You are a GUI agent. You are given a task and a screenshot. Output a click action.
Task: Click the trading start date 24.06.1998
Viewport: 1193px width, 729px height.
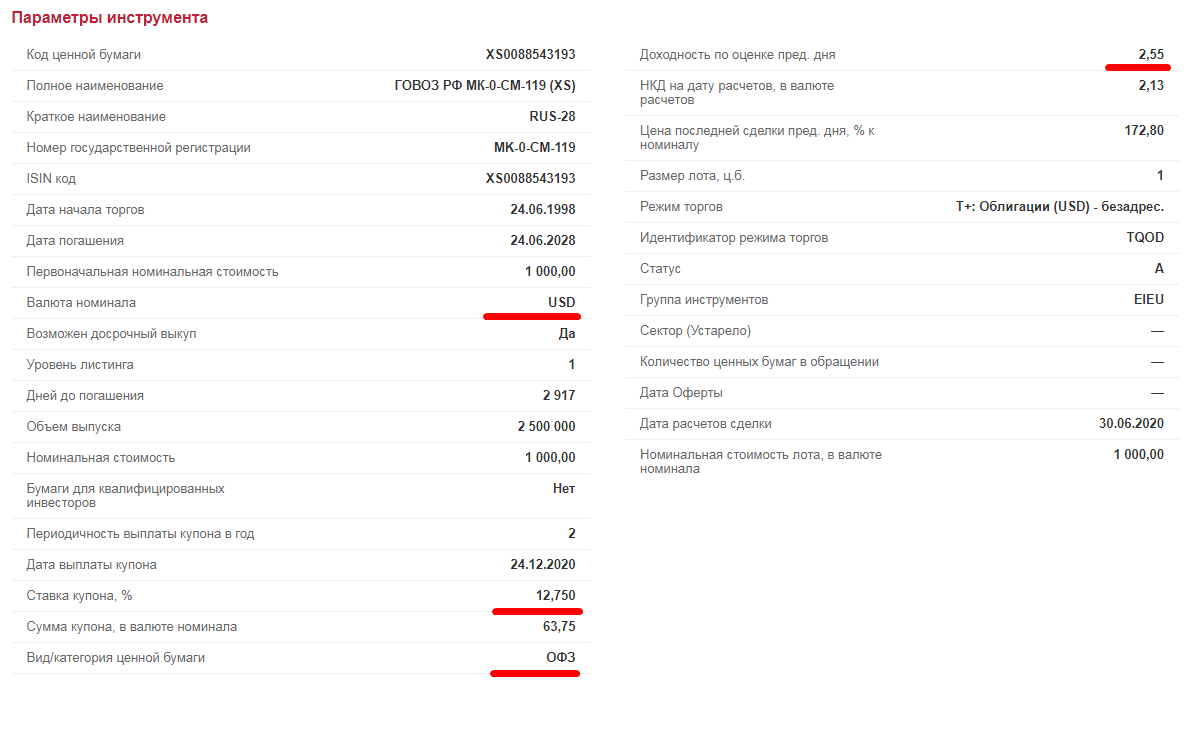542,210
